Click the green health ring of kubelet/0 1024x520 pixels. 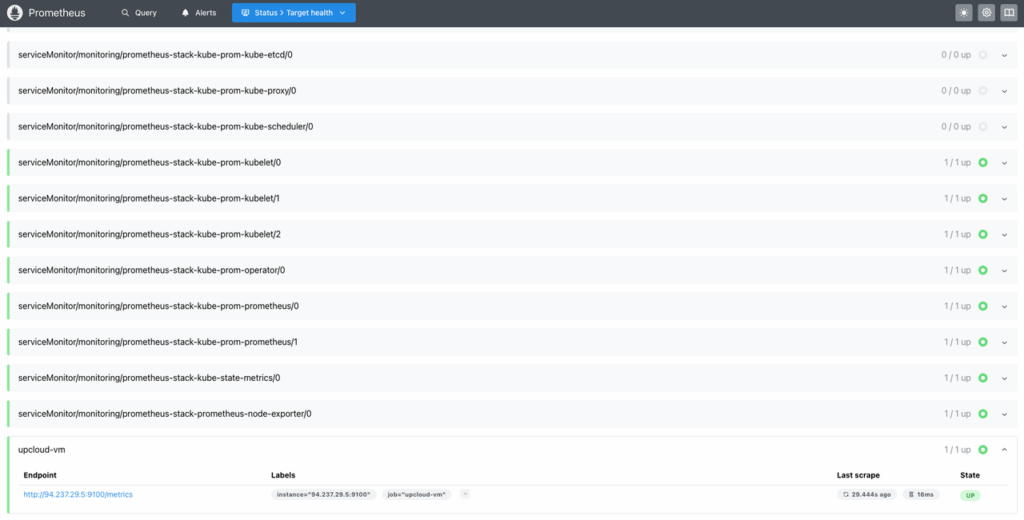983,163
